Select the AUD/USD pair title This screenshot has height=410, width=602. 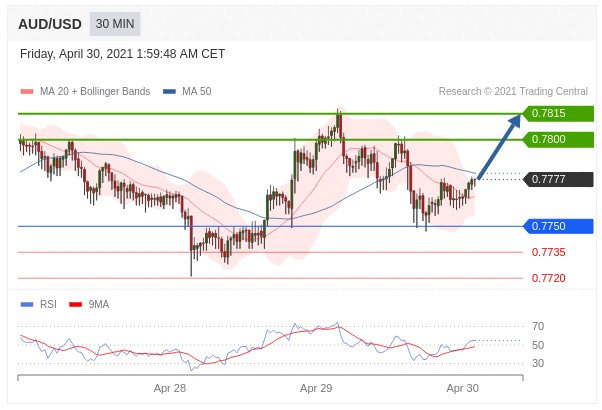coord(50,24)
